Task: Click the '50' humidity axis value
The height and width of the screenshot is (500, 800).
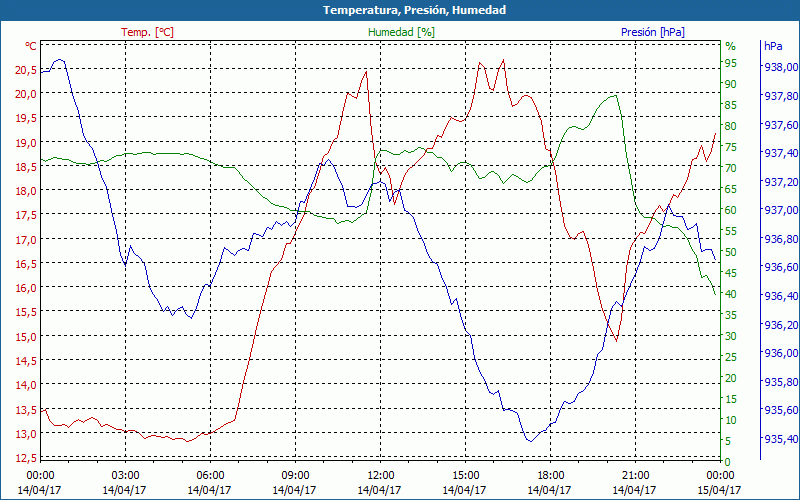Action: click(731, 252)
